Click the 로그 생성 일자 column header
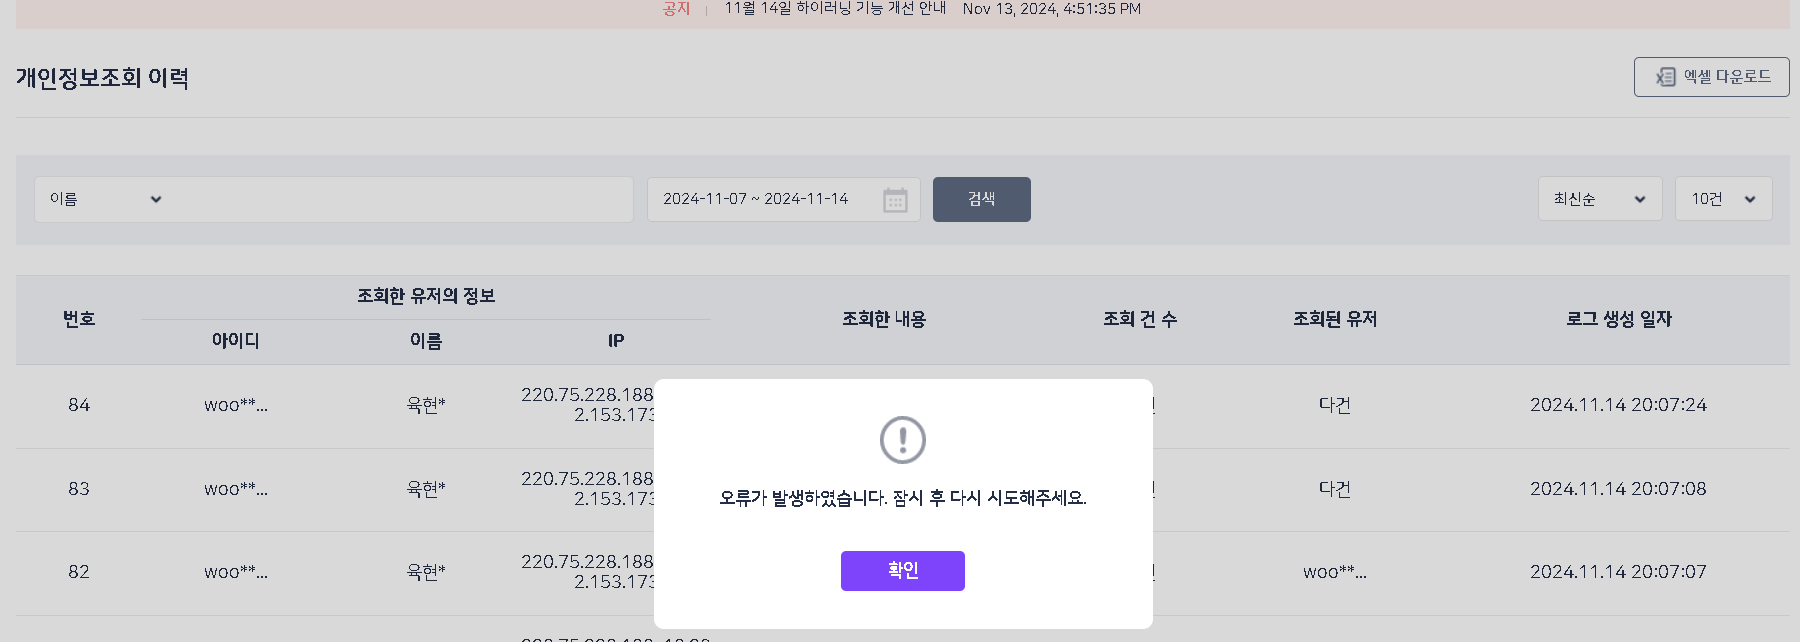This screenshot has width=1800, height=642. 1618,319
